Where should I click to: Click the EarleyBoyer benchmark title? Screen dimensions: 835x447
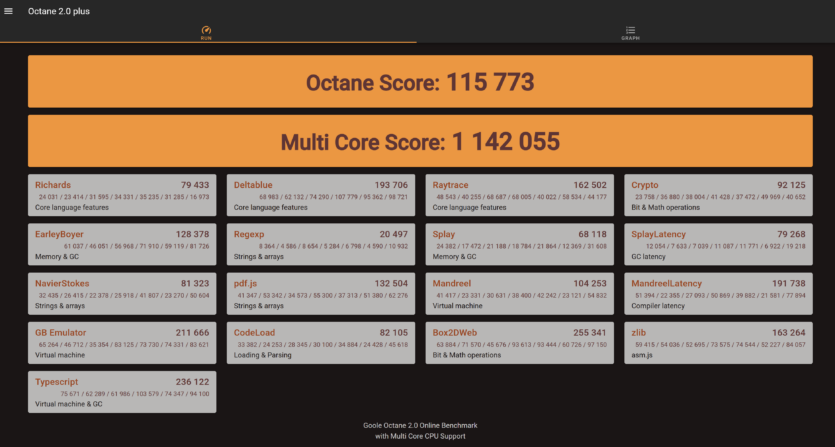[x=59, y=234]
